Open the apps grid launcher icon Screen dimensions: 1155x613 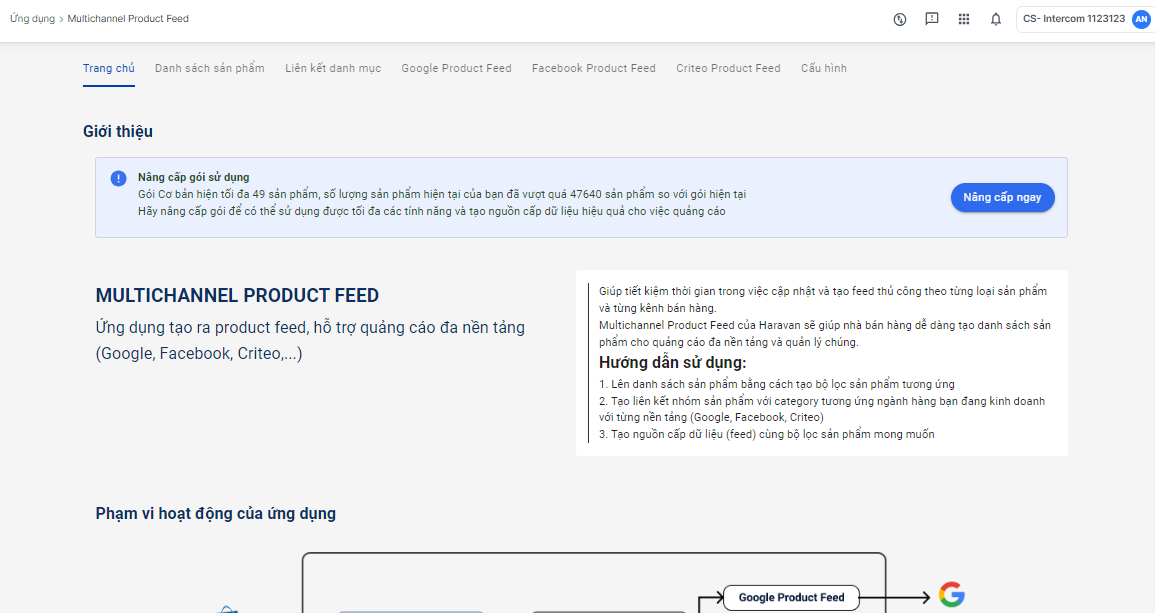pos(963,19)
